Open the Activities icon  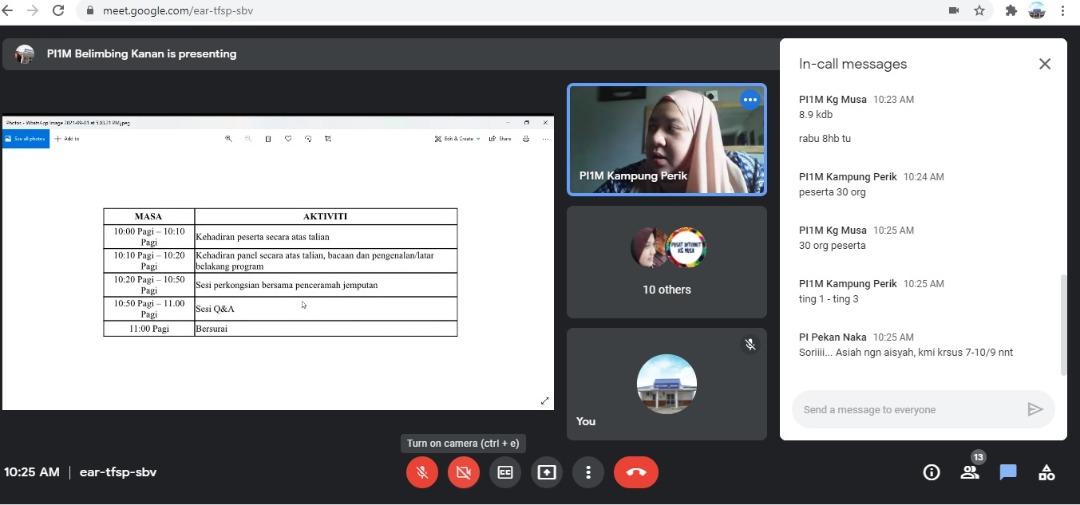pyautogui.click(x=1046, y=472)
